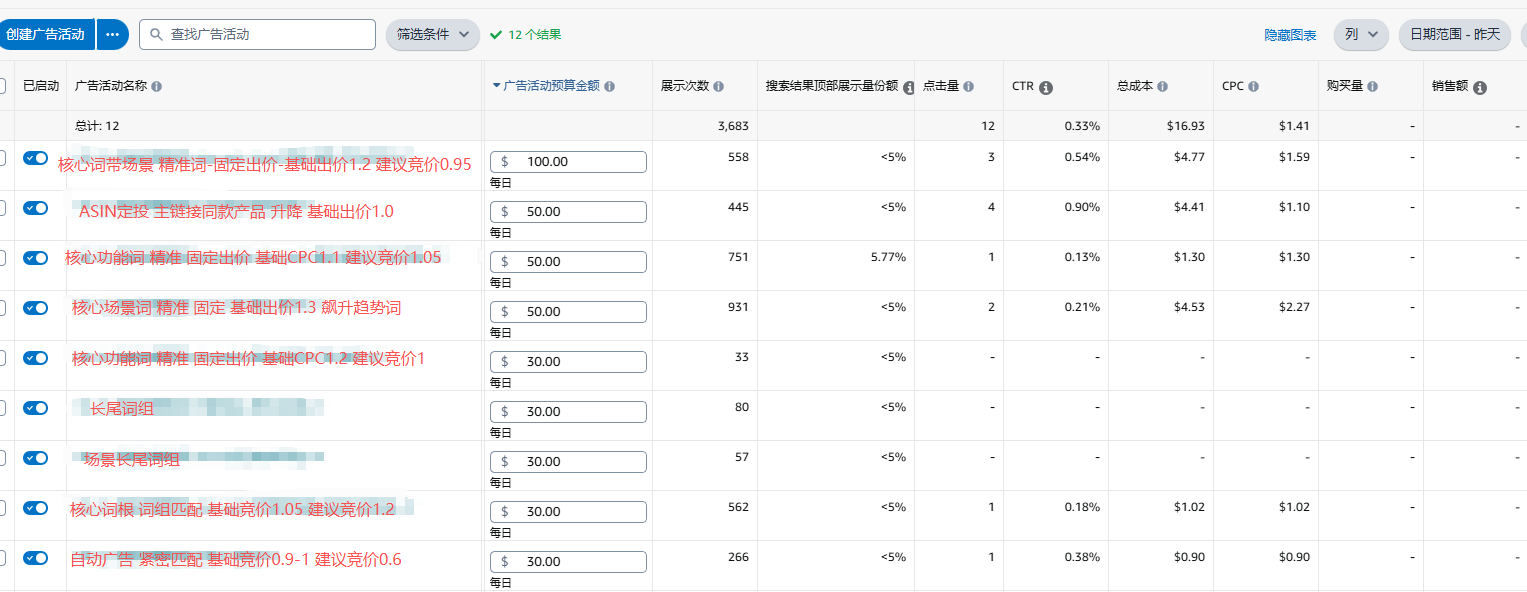Click info icon next to 总成本
The height and width of the screenshot is (592, 1527).
pyautogui.click(x=1164, y=87)
